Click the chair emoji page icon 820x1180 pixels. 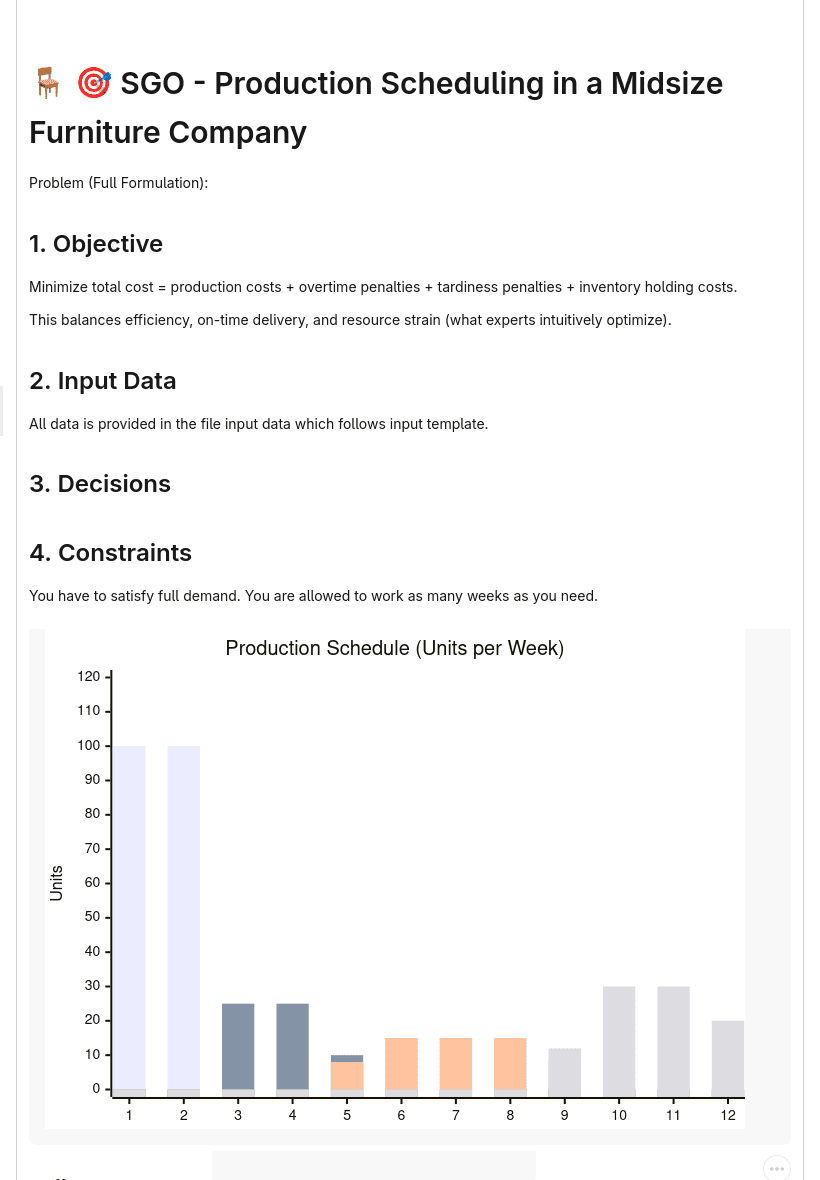[47, 83]
